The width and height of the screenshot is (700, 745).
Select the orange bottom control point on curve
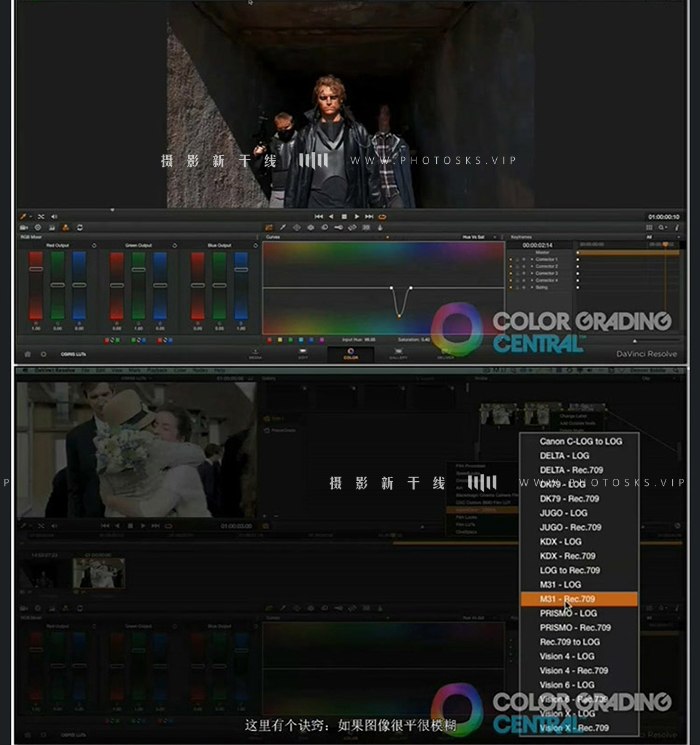[x=399, y=316]
